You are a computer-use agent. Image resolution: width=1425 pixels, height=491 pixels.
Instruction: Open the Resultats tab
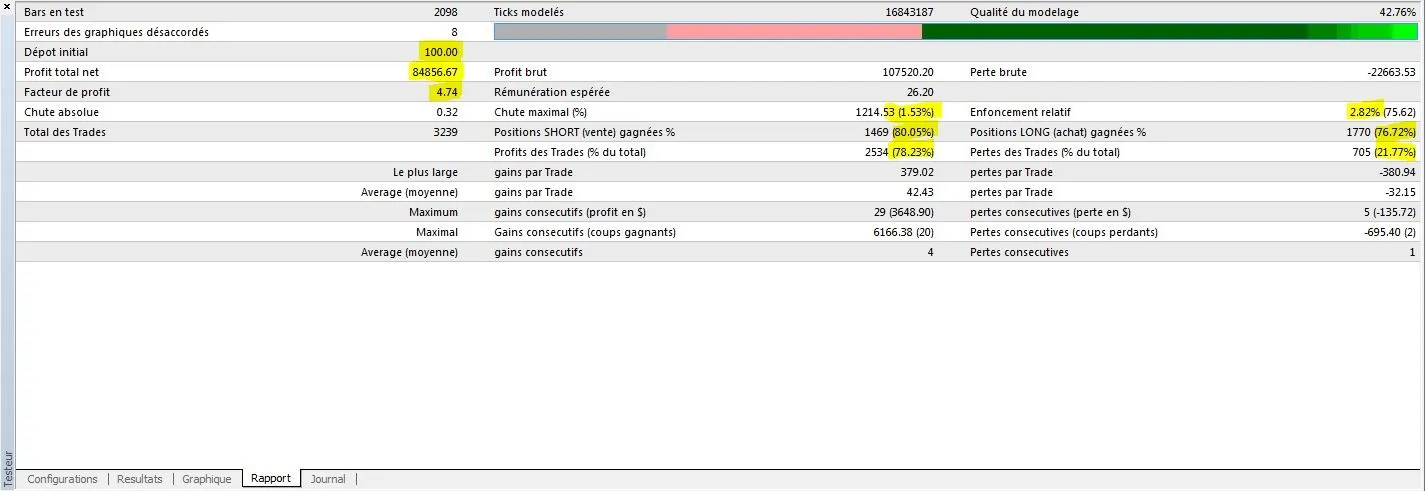pos(139,479)
